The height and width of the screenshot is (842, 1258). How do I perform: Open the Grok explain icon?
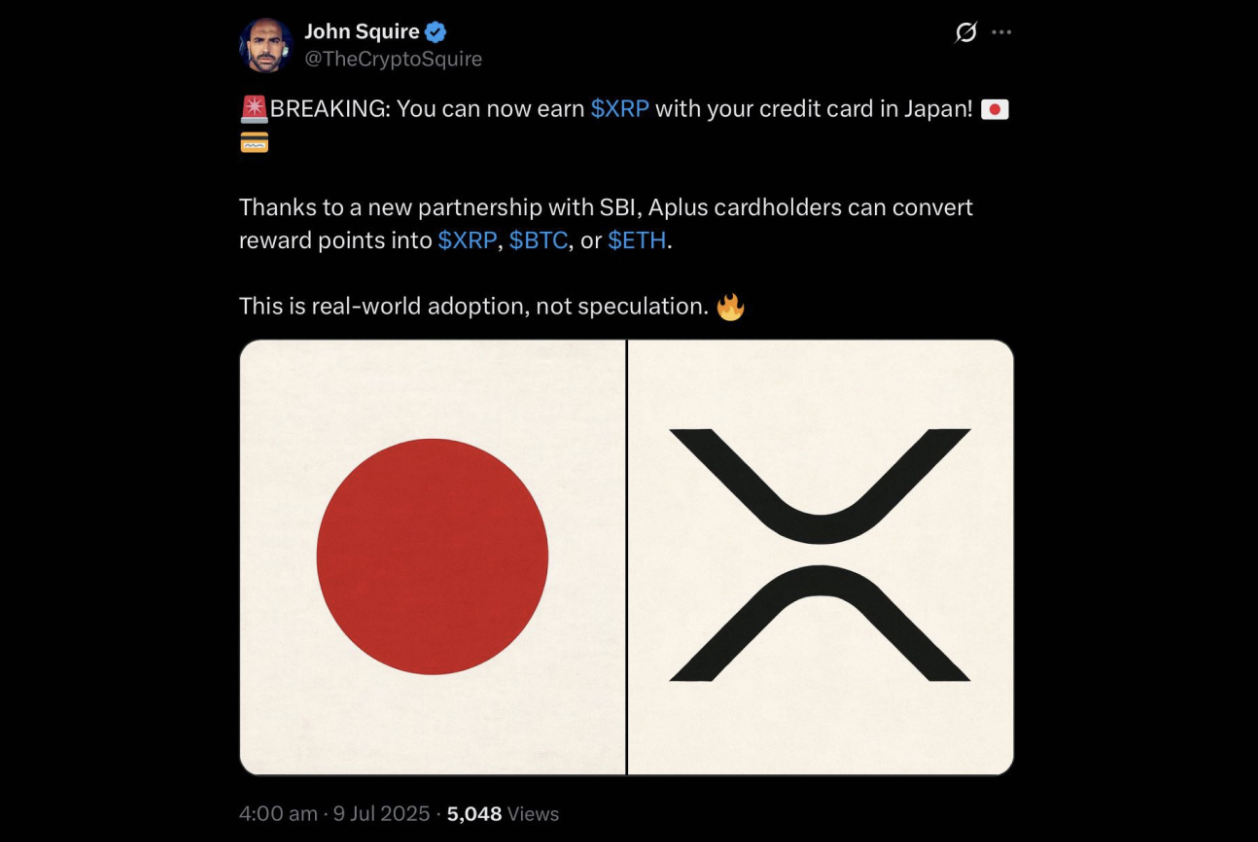[x=965, y=33]
